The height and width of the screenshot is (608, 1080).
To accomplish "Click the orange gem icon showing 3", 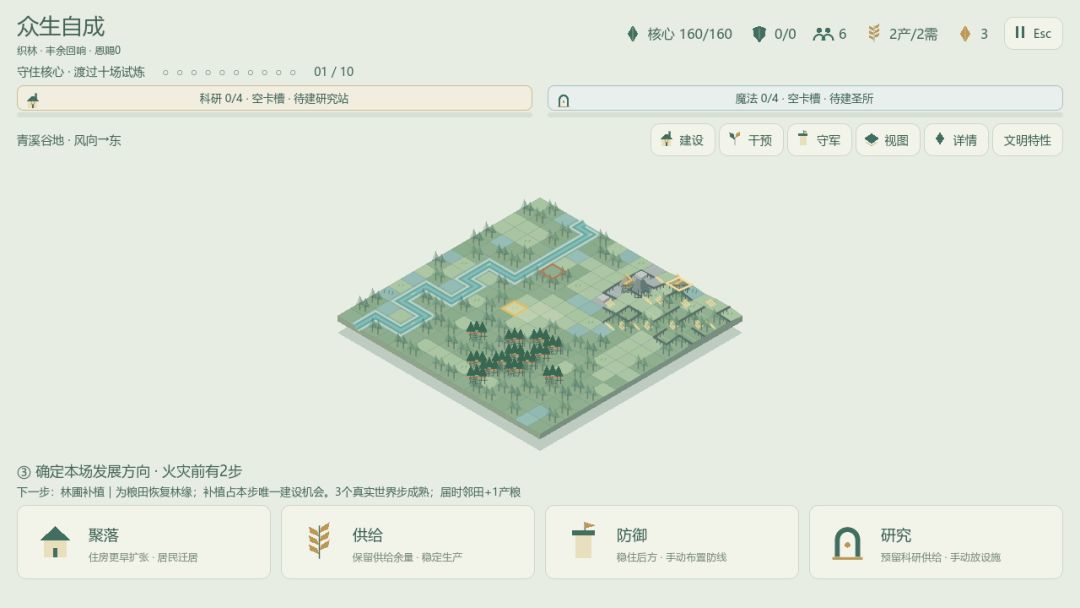I will coord(965,34).
